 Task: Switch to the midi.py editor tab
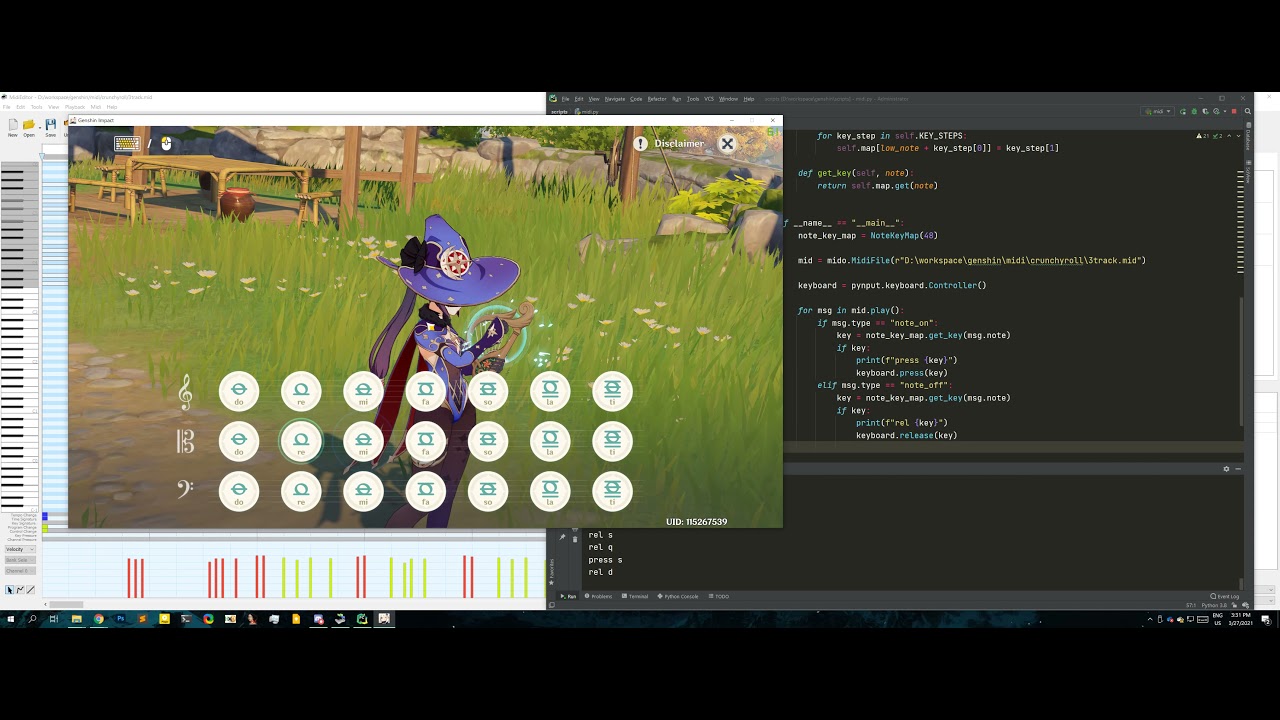[587, 112]
